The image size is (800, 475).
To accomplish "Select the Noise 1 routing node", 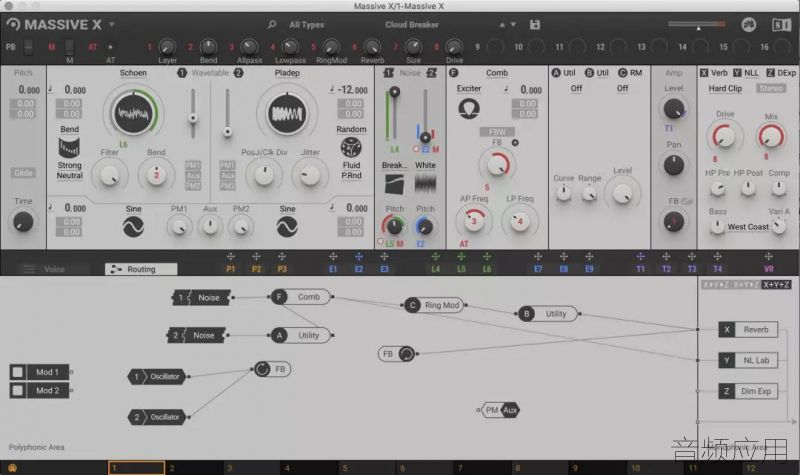I will 202,297.
